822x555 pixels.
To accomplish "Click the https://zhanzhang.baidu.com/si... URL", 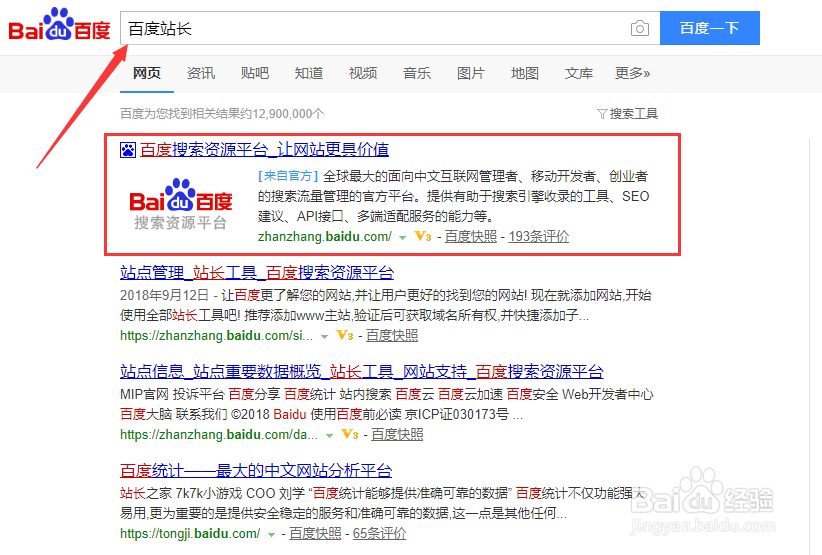I will click(x=217, y=335).
